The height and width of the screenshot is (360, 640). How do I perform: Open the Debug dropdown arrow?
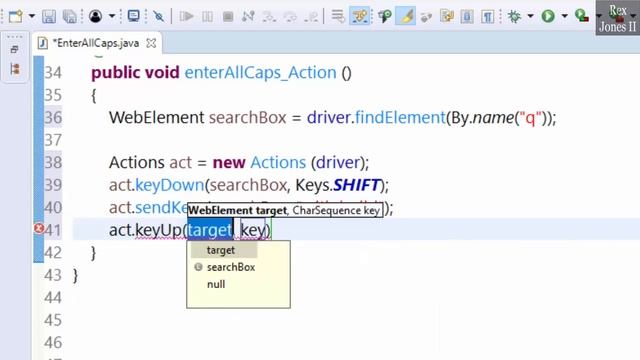pyautogui.click(x=530, y=16)
